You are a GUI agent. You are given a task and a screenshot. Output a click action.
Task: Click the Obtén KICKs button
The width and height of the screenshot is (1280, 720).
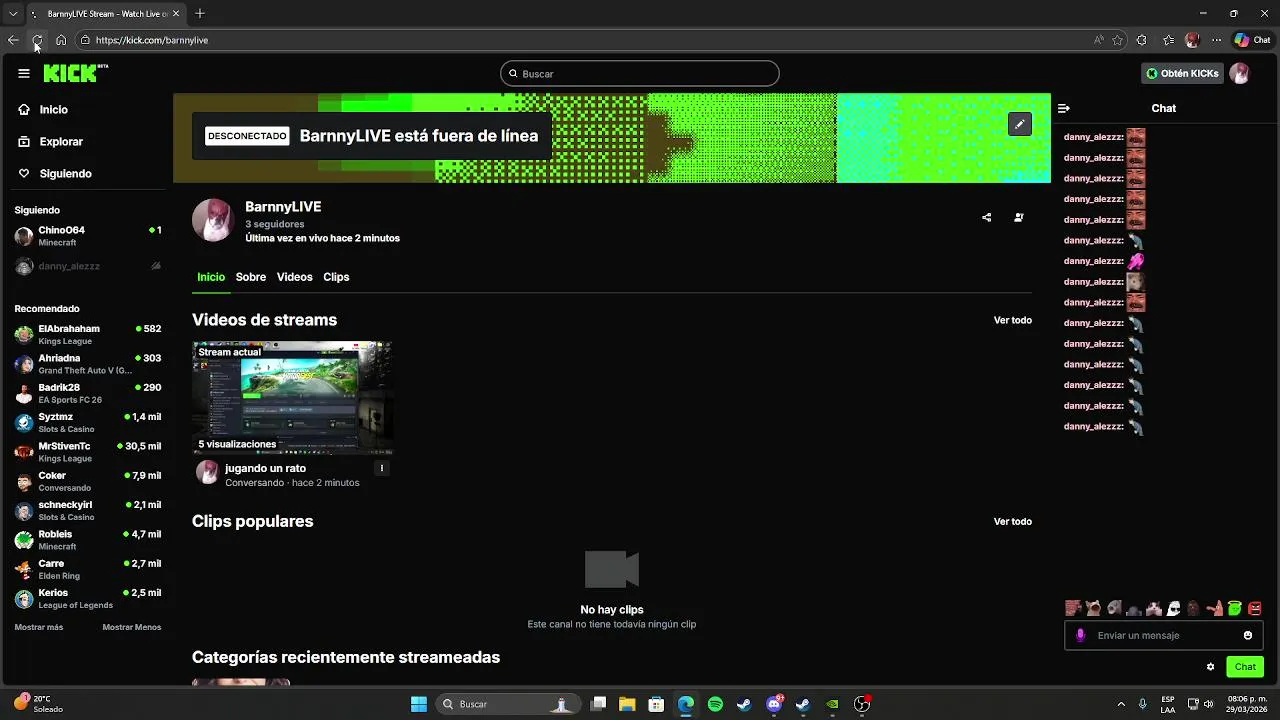1182,74
